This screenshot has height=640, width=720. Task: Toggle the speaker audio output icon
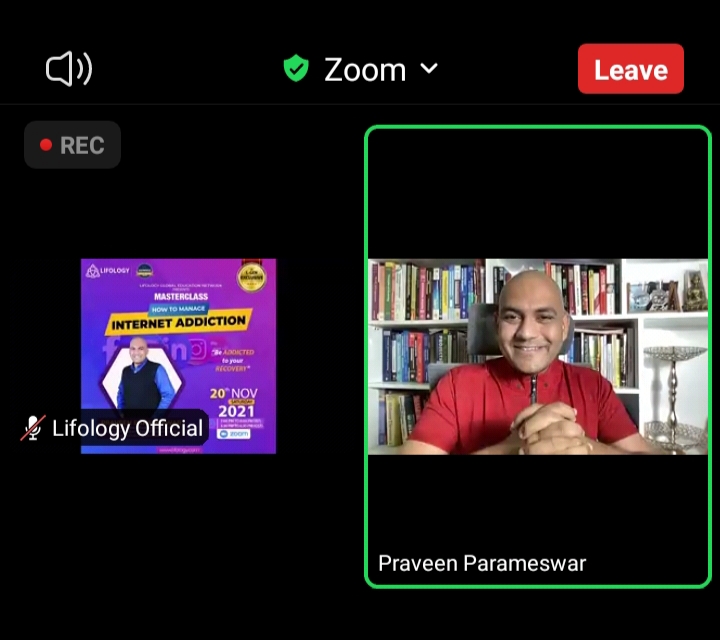(x=69, y=69)
